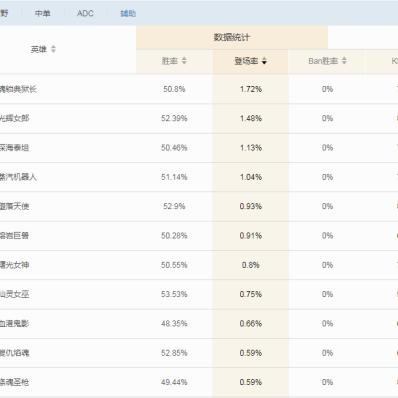
Task: Click win rate value 48.35%
Action: tap(174, 324)
